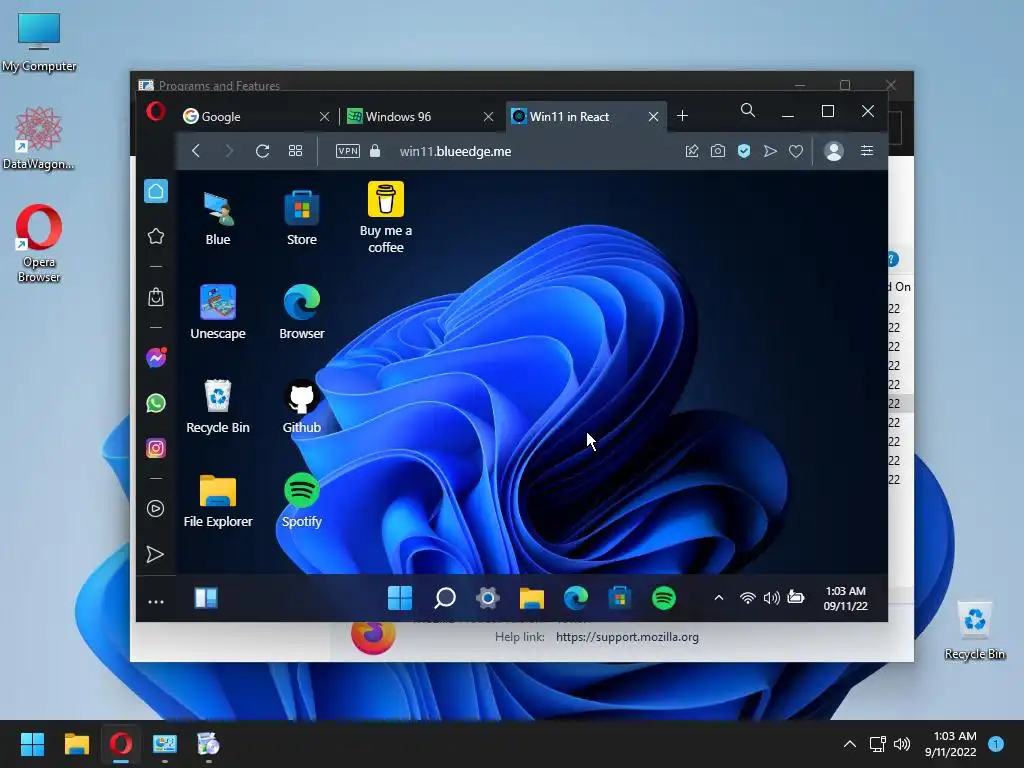Open the host Windows Start button

pos(32,744)
